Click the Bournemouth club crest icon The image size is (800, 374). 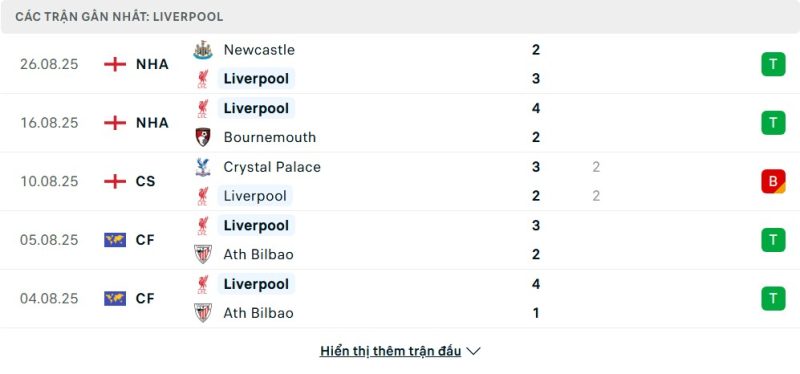click(203, 137)
